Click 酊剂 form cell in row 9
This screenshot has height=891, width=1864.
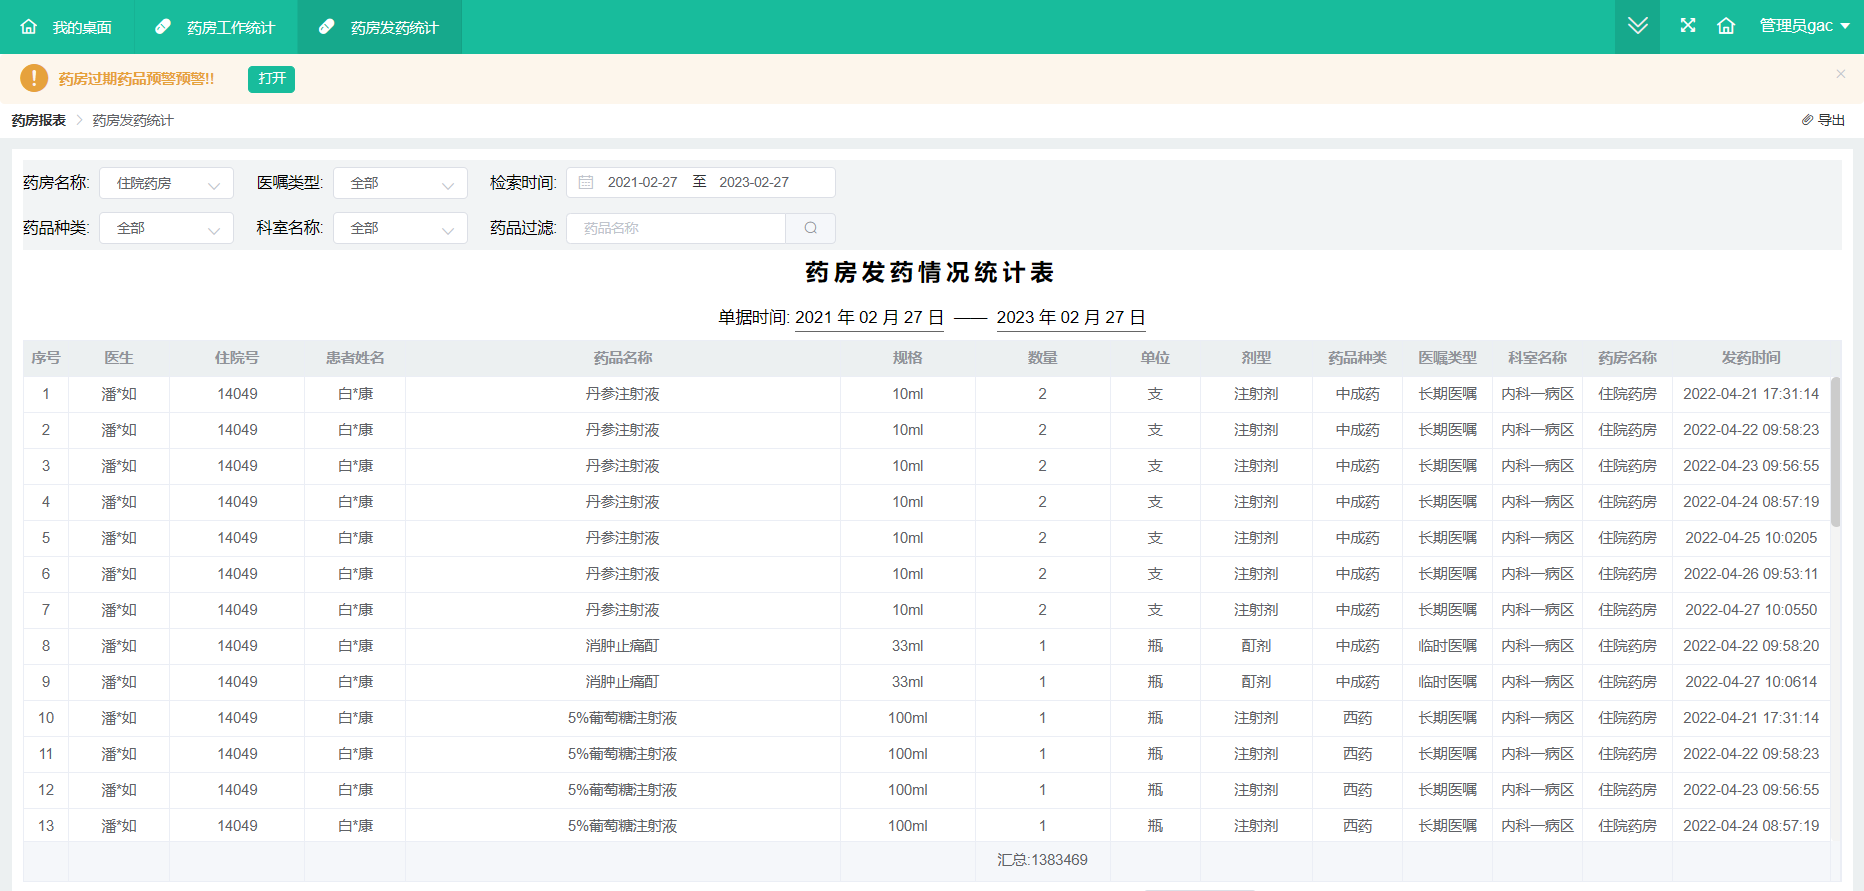(x=1256, y=682)
